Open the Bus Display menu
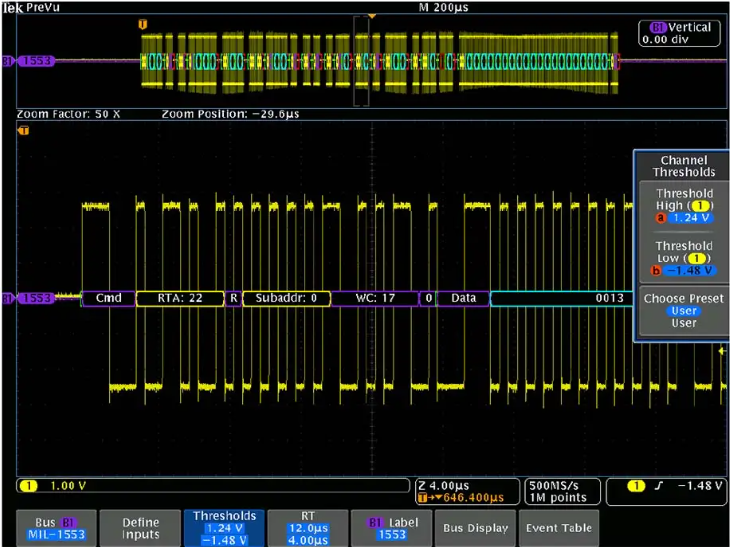Screen dimensions: 730x547 click(x=475, y=528)
